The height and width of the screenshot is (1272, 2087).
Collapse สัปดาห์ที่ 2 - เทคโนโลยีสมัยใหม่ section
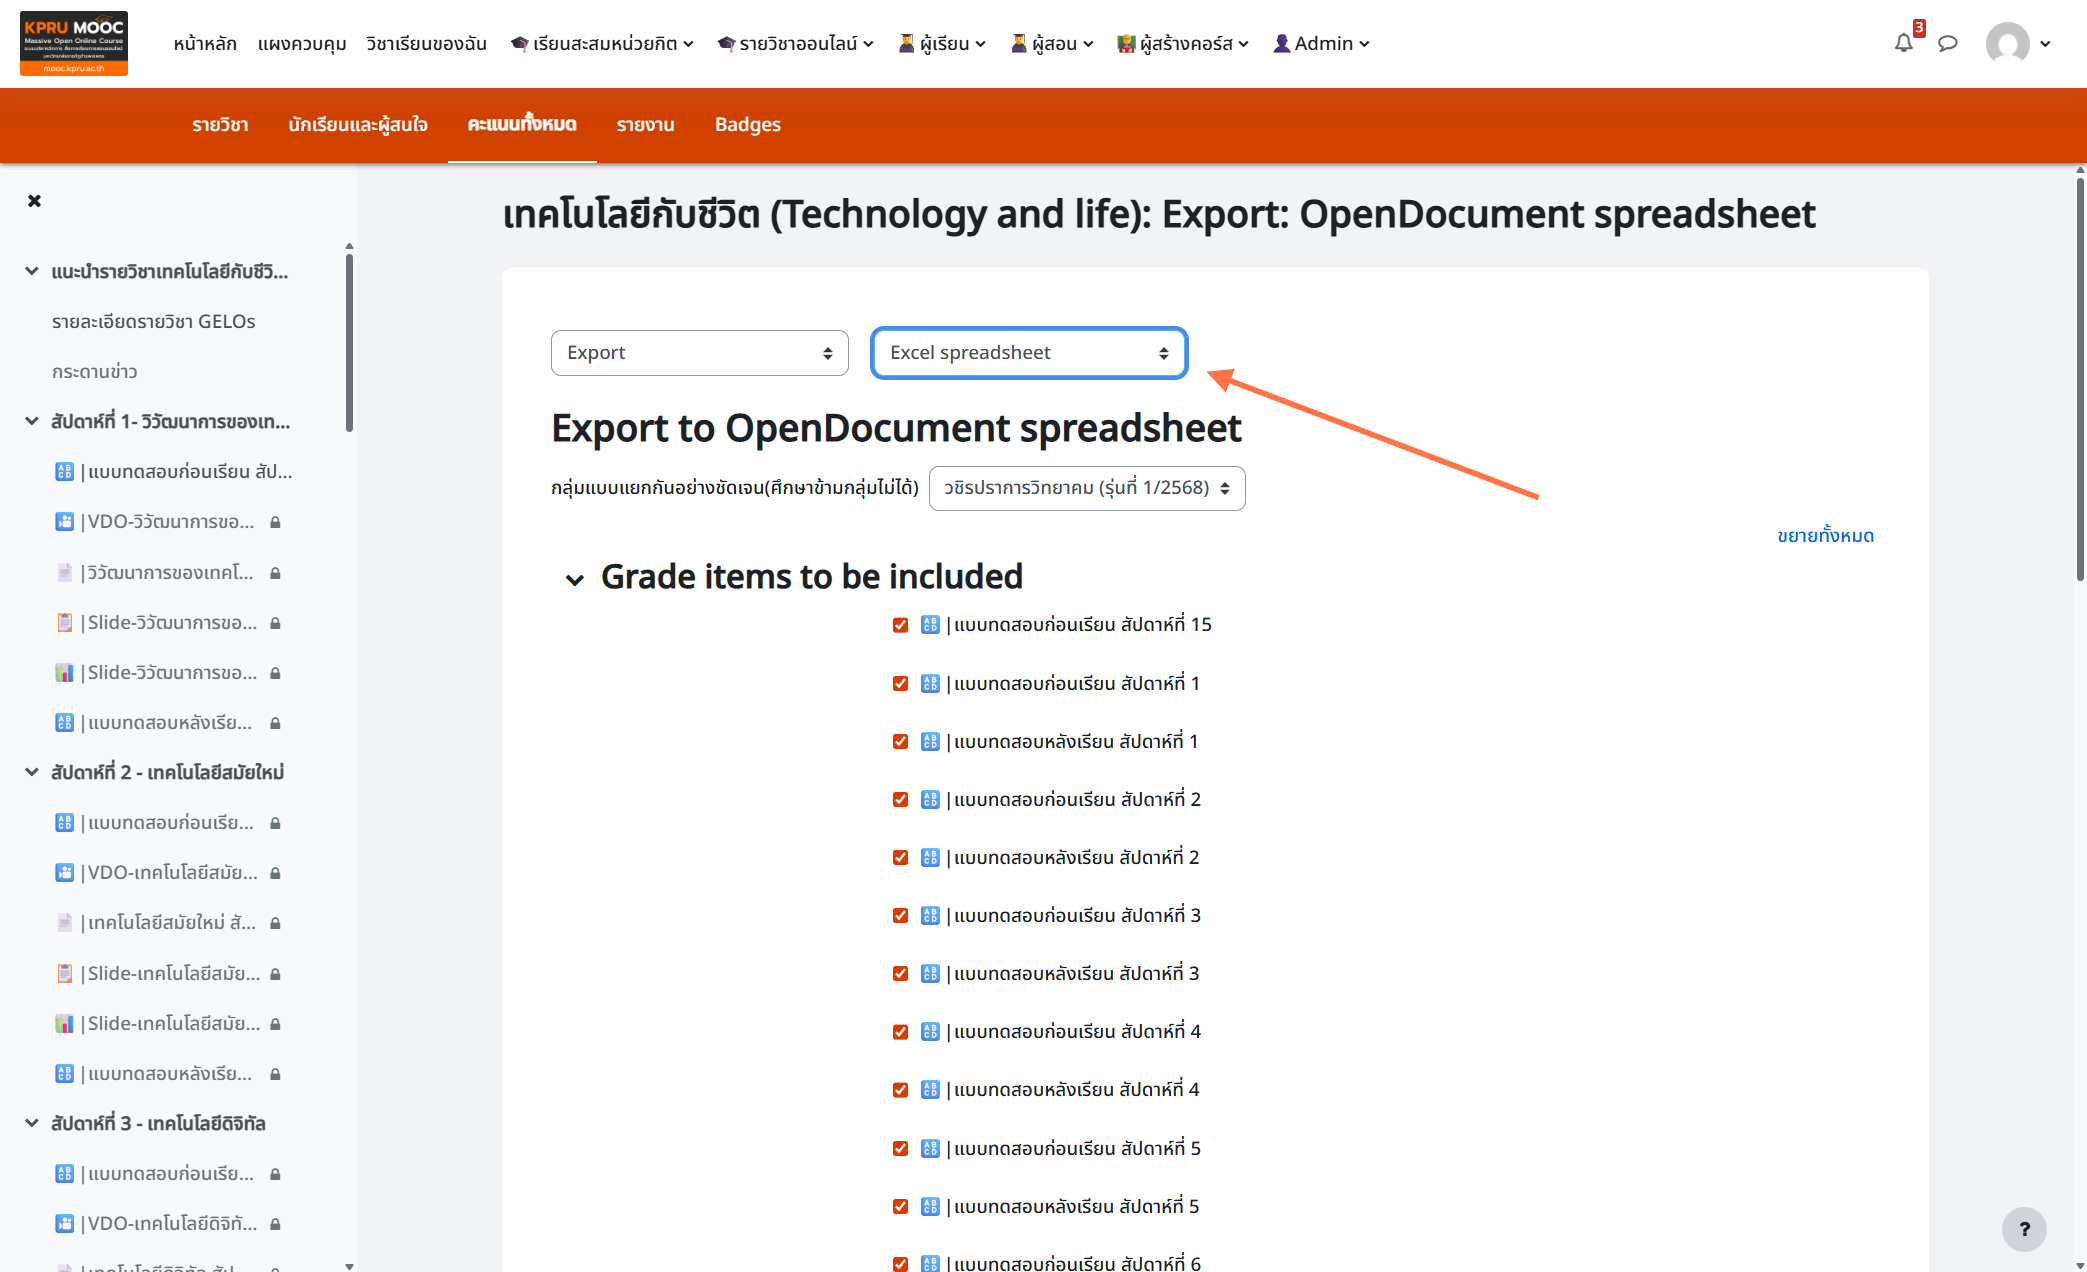click(32, 772)
